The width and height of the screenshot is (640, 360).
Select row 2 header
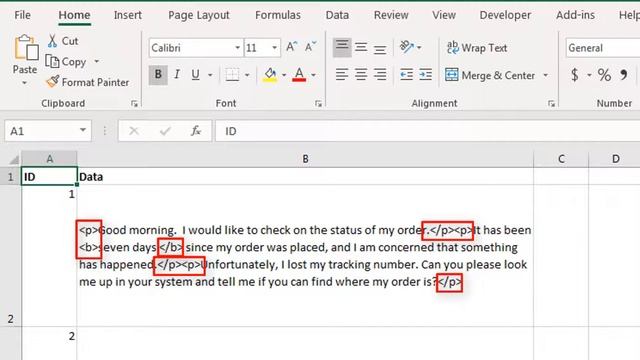coord(11,256)
